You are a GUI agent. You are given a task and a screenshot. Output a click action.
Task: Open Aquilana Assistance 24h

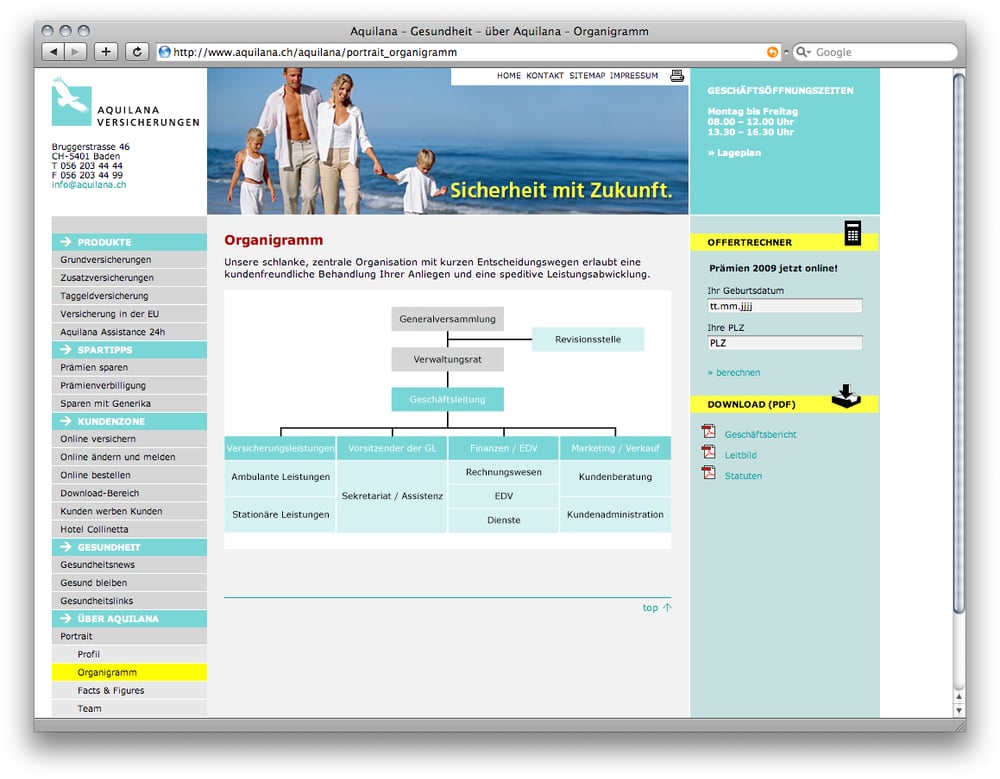tap(129, 332)
